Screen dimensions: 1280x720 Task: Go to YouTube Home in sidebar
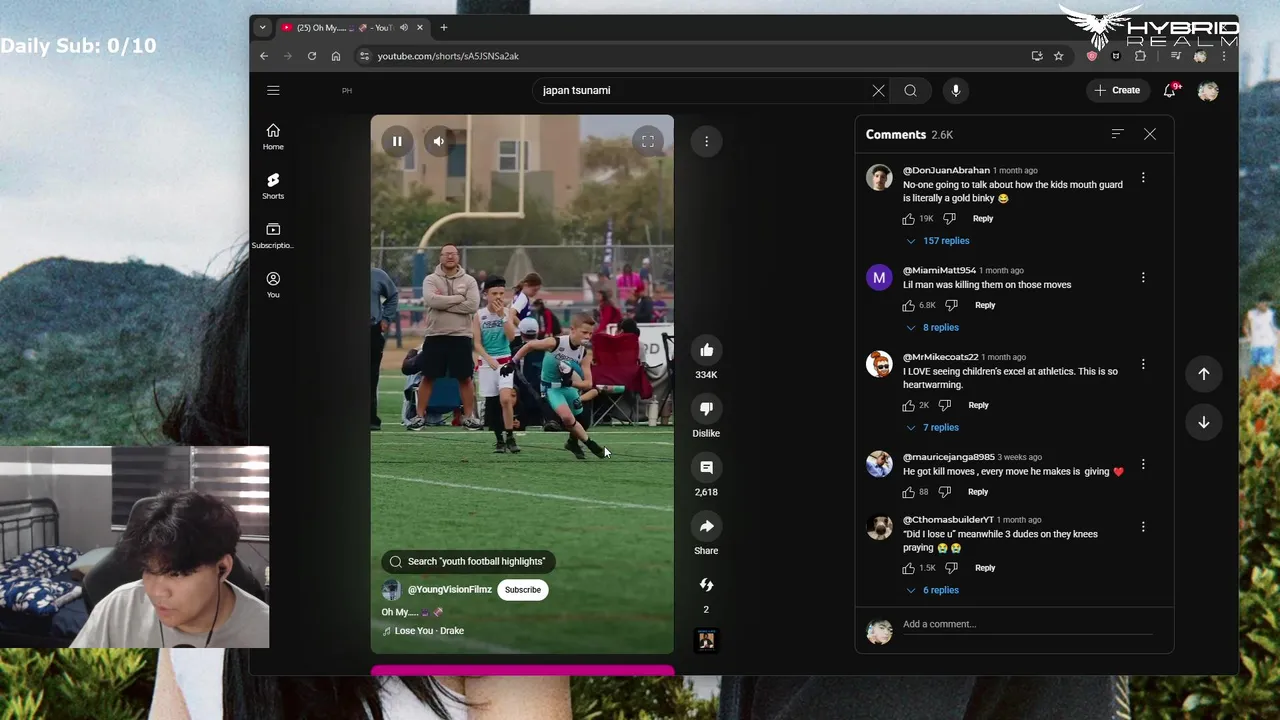tap(273, 137)
